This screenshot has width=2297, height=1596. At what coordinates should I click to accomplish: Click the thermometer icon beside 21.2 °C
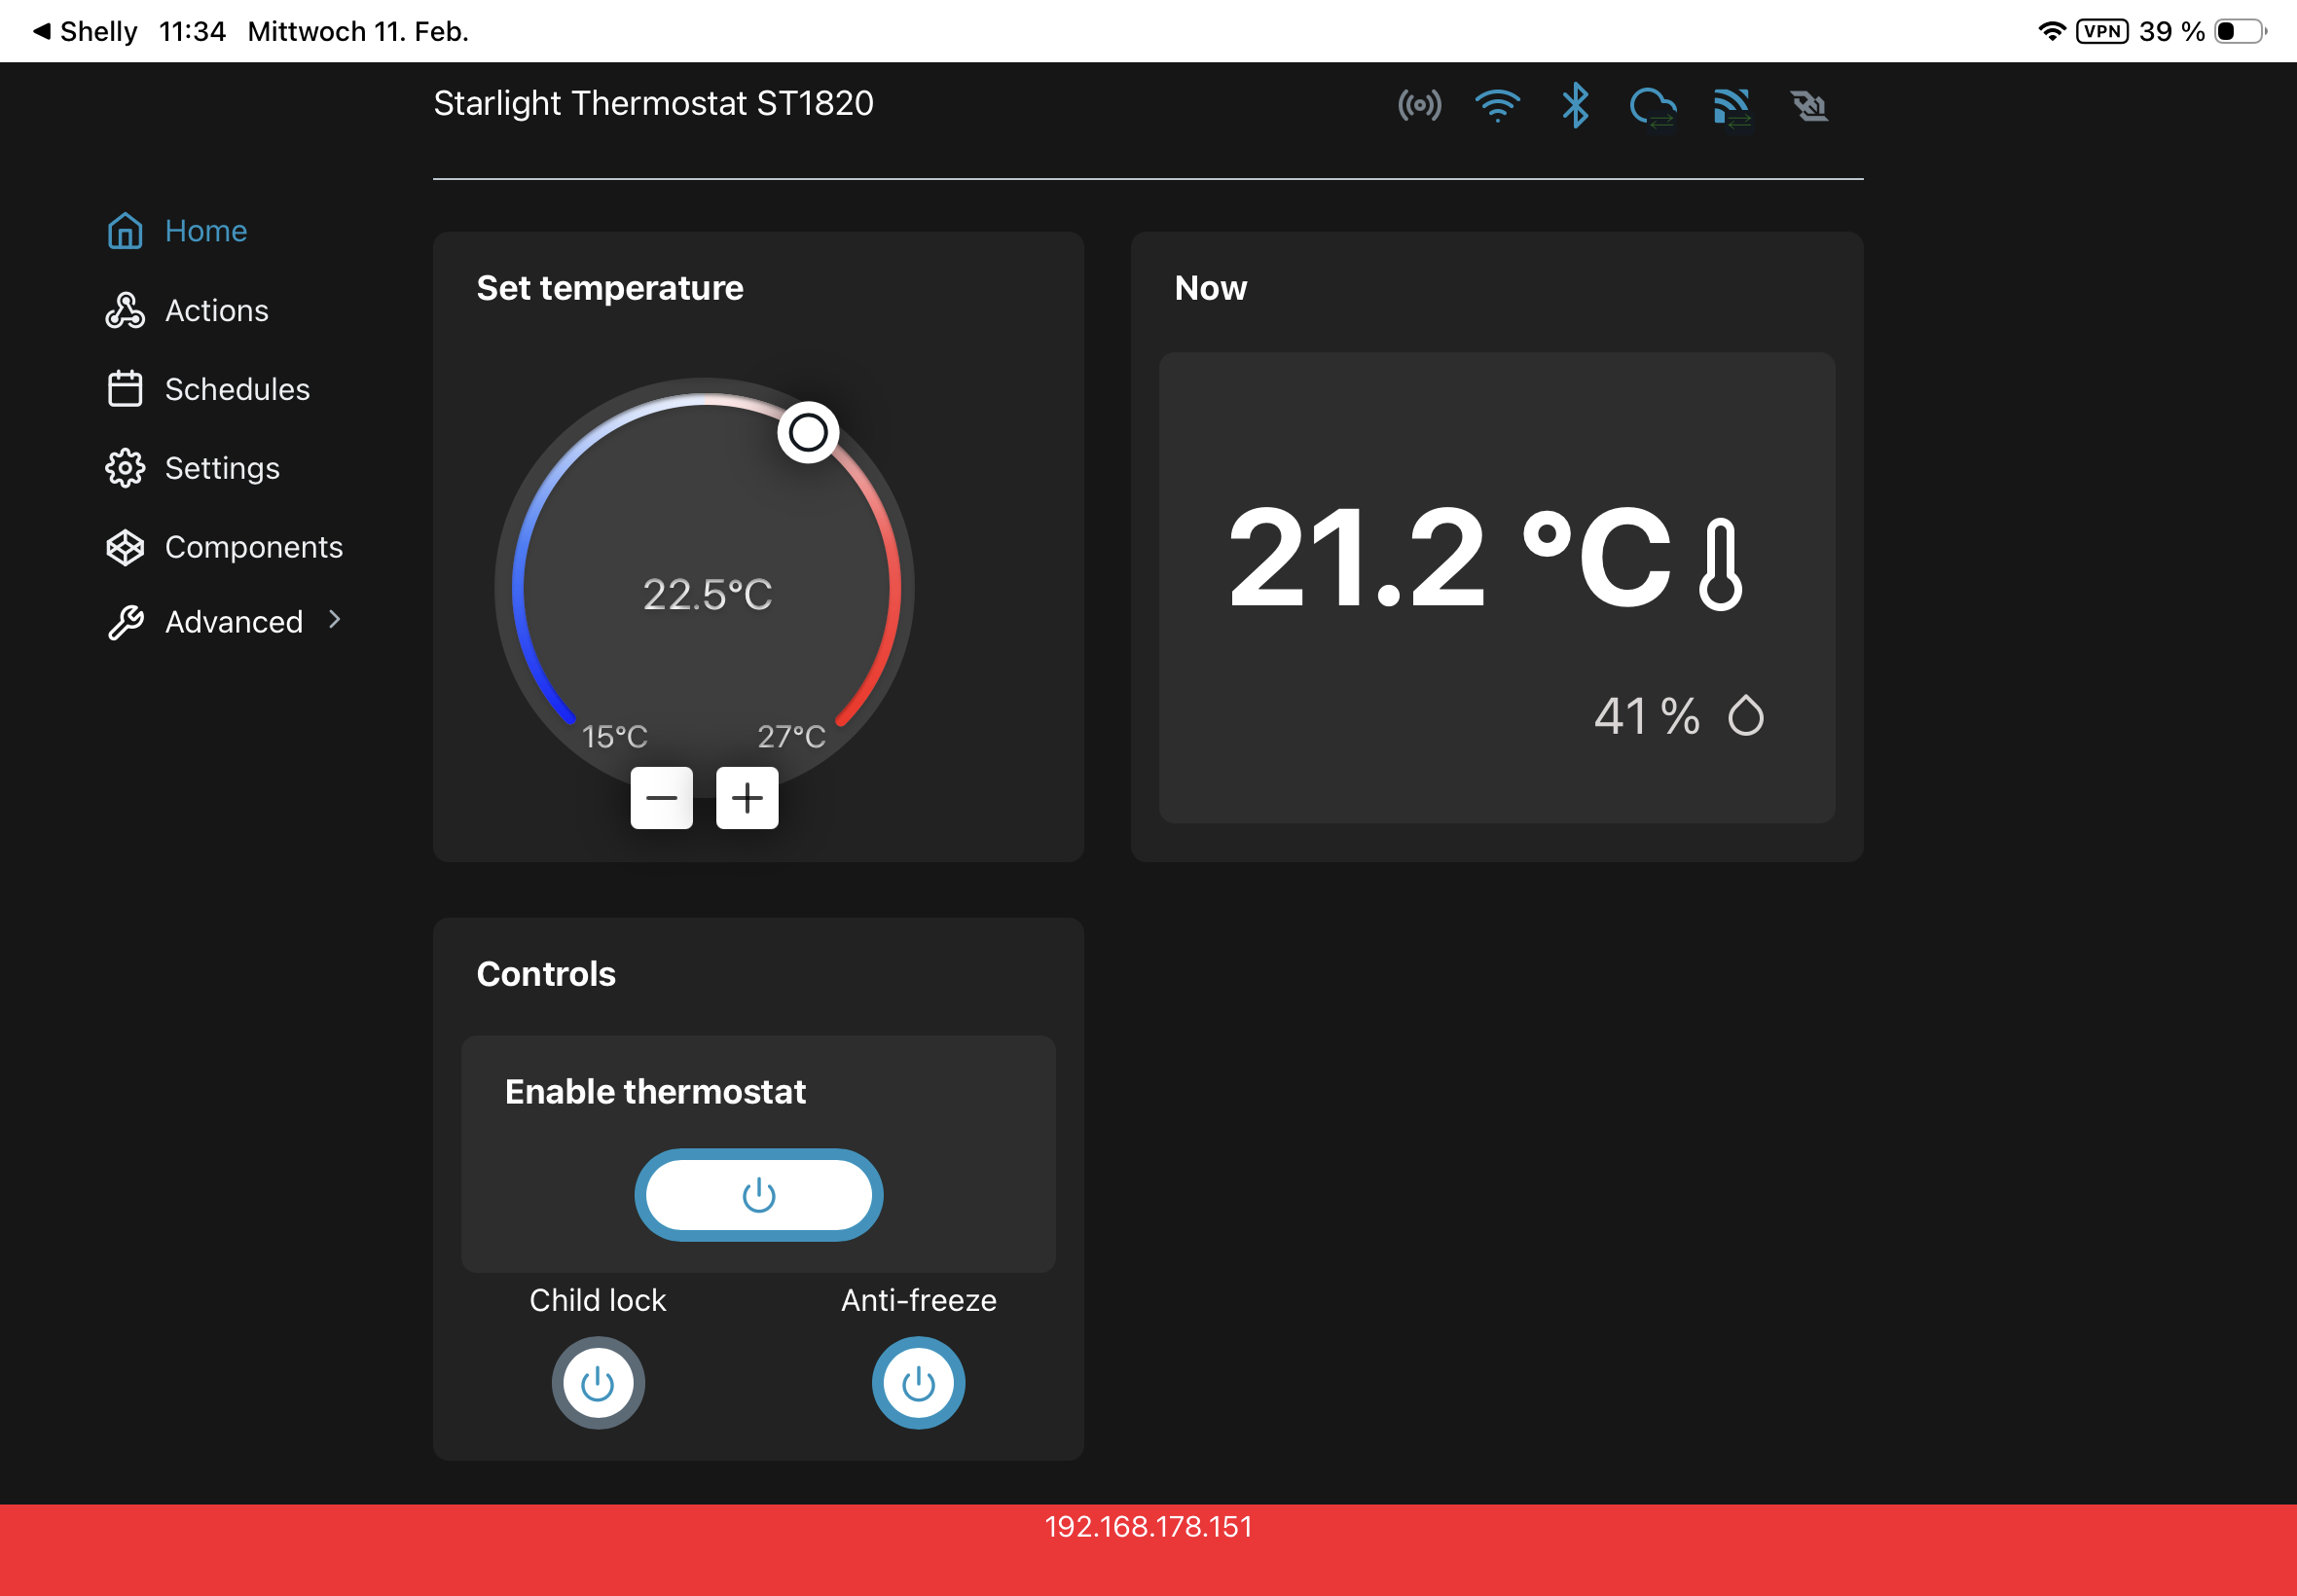click(x=1720, y=564)
